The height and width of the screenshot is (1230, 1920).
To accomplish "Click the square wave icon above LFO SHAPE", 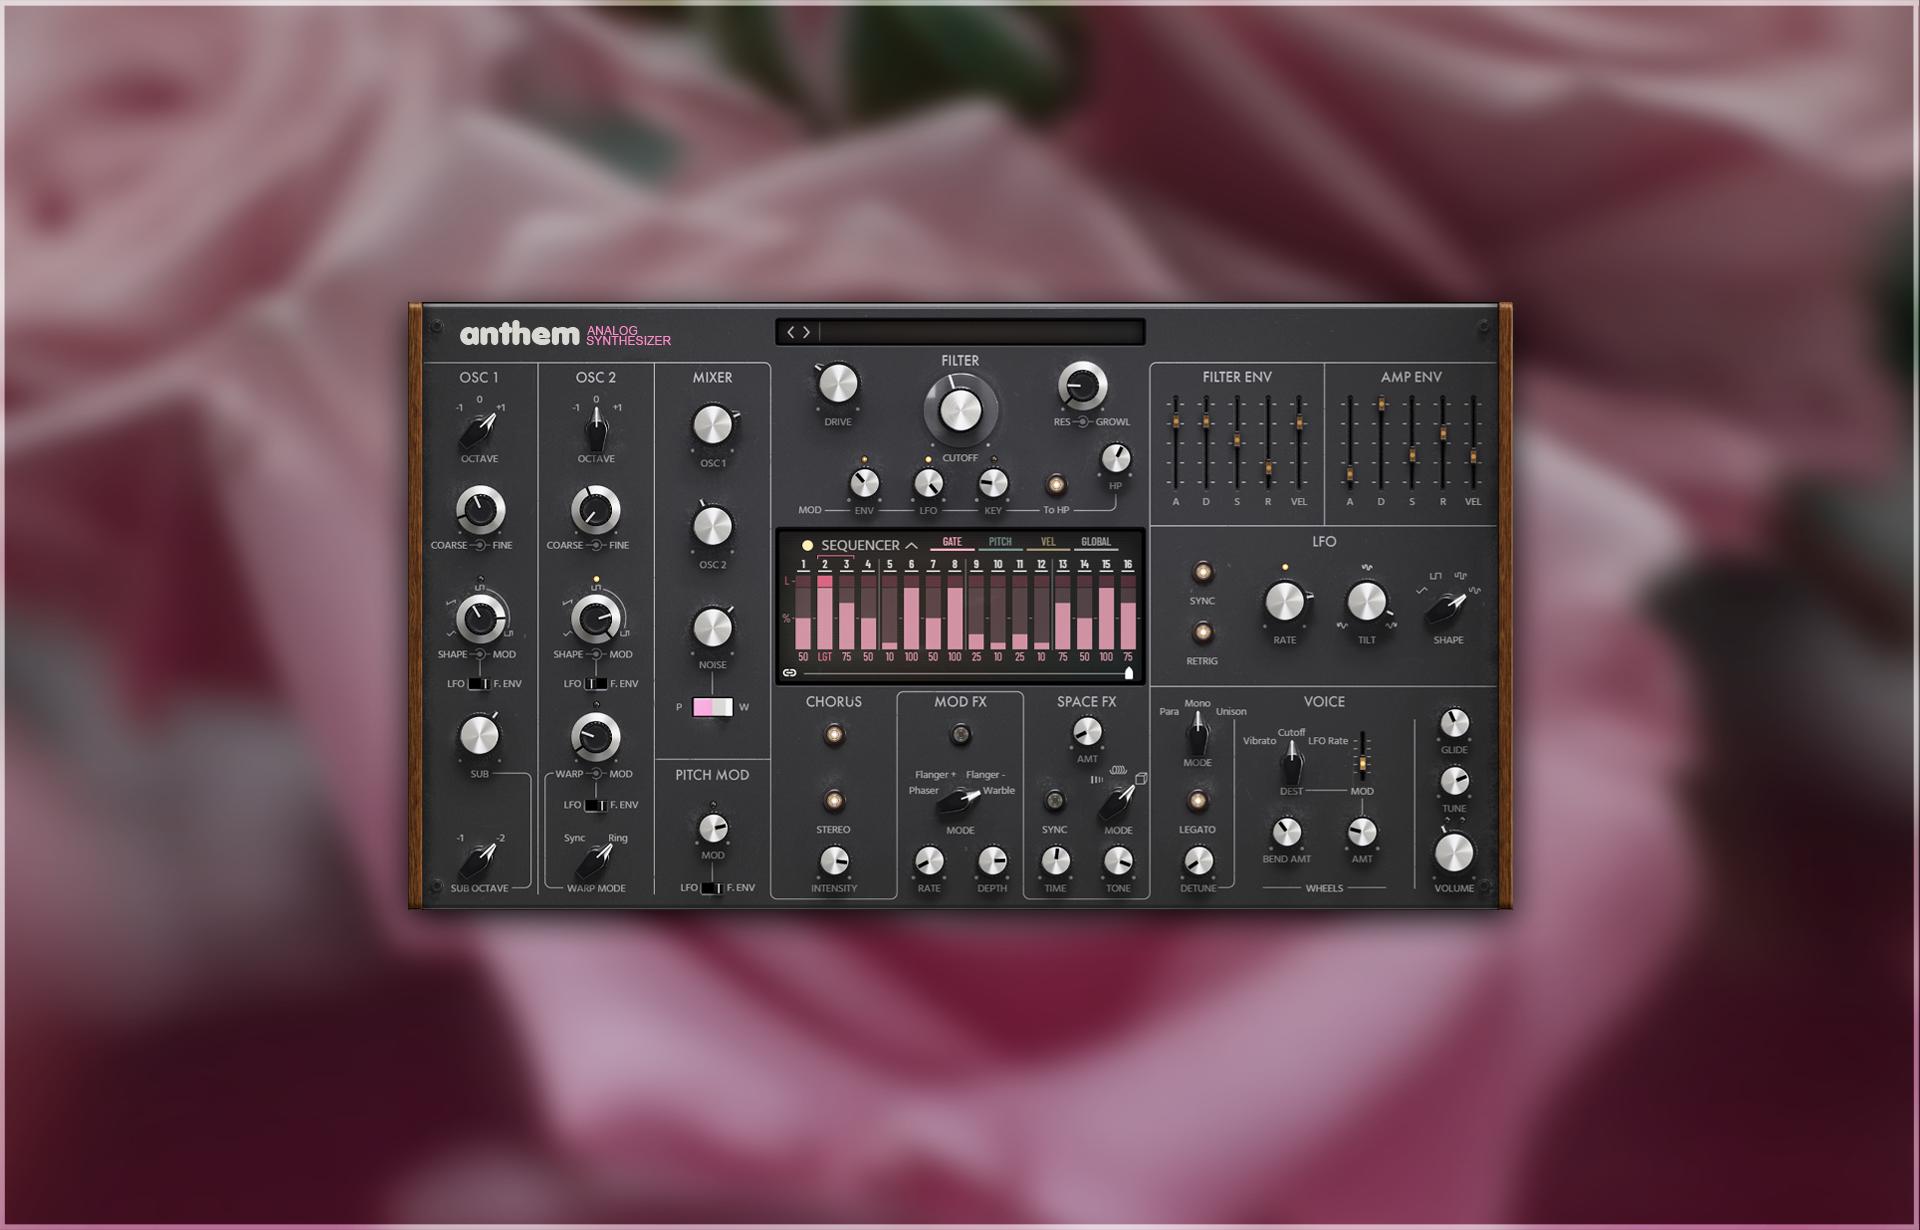I will click(x=1435, y=577).
